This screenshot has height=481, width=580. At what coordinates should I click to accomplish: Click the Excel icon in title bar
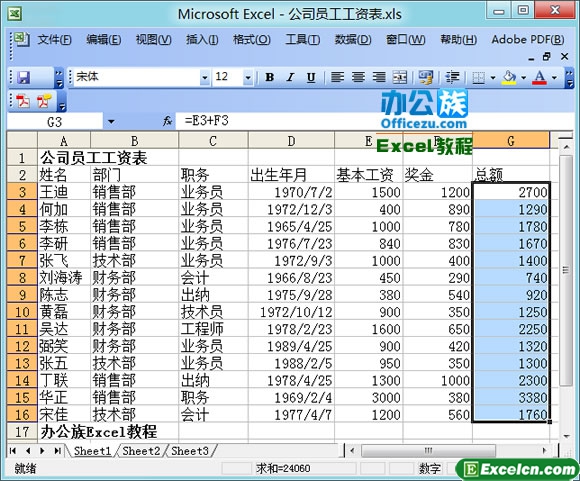coord(14,14)
